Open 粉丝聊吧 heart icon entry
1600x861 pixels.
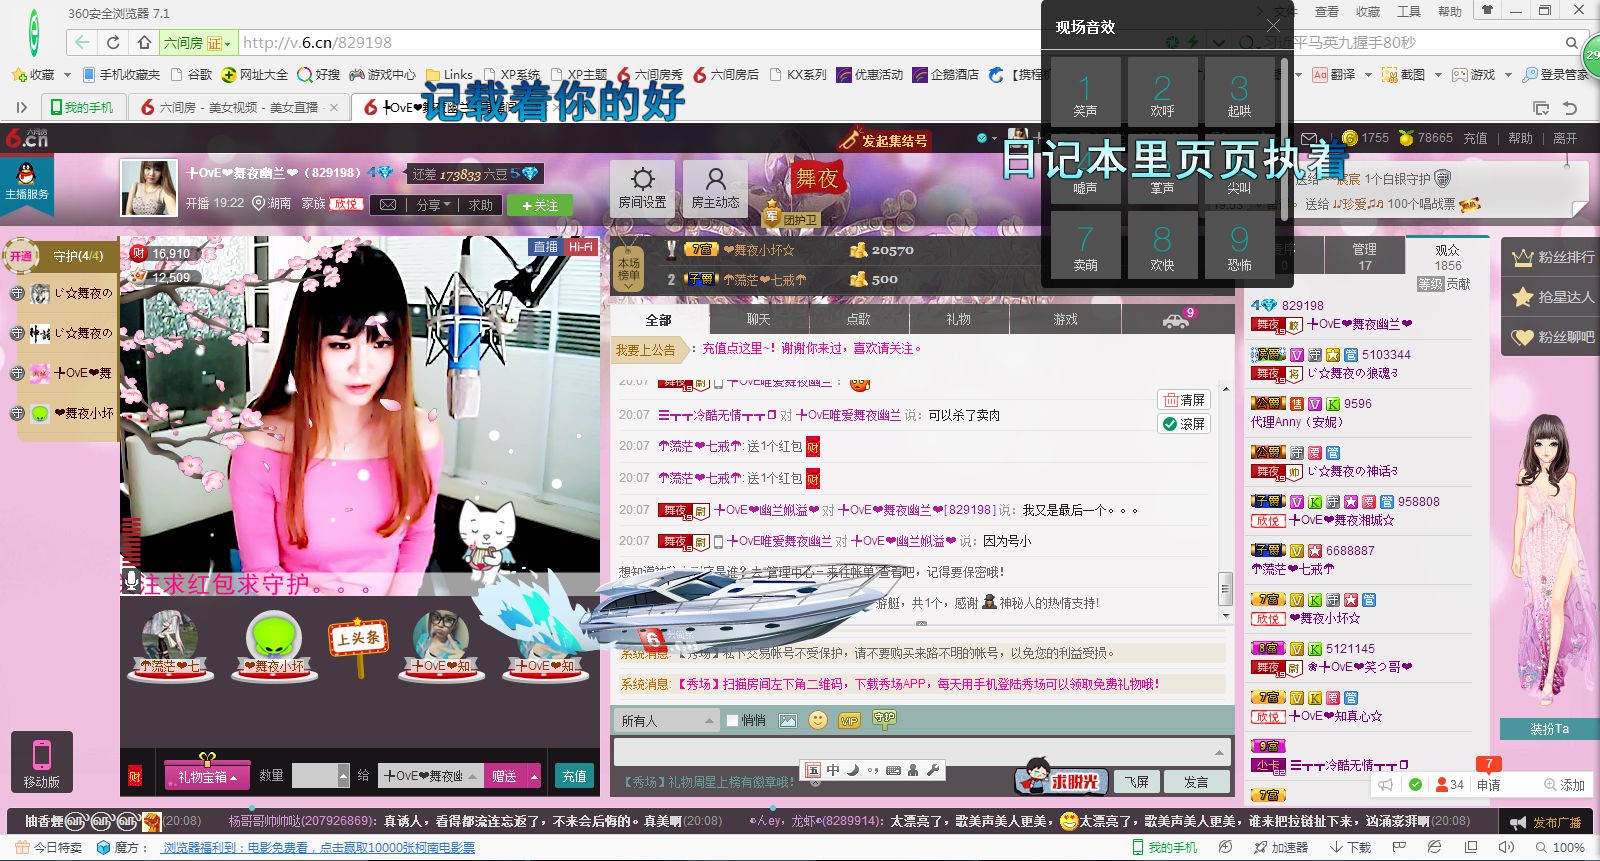tap(1553, 337)
